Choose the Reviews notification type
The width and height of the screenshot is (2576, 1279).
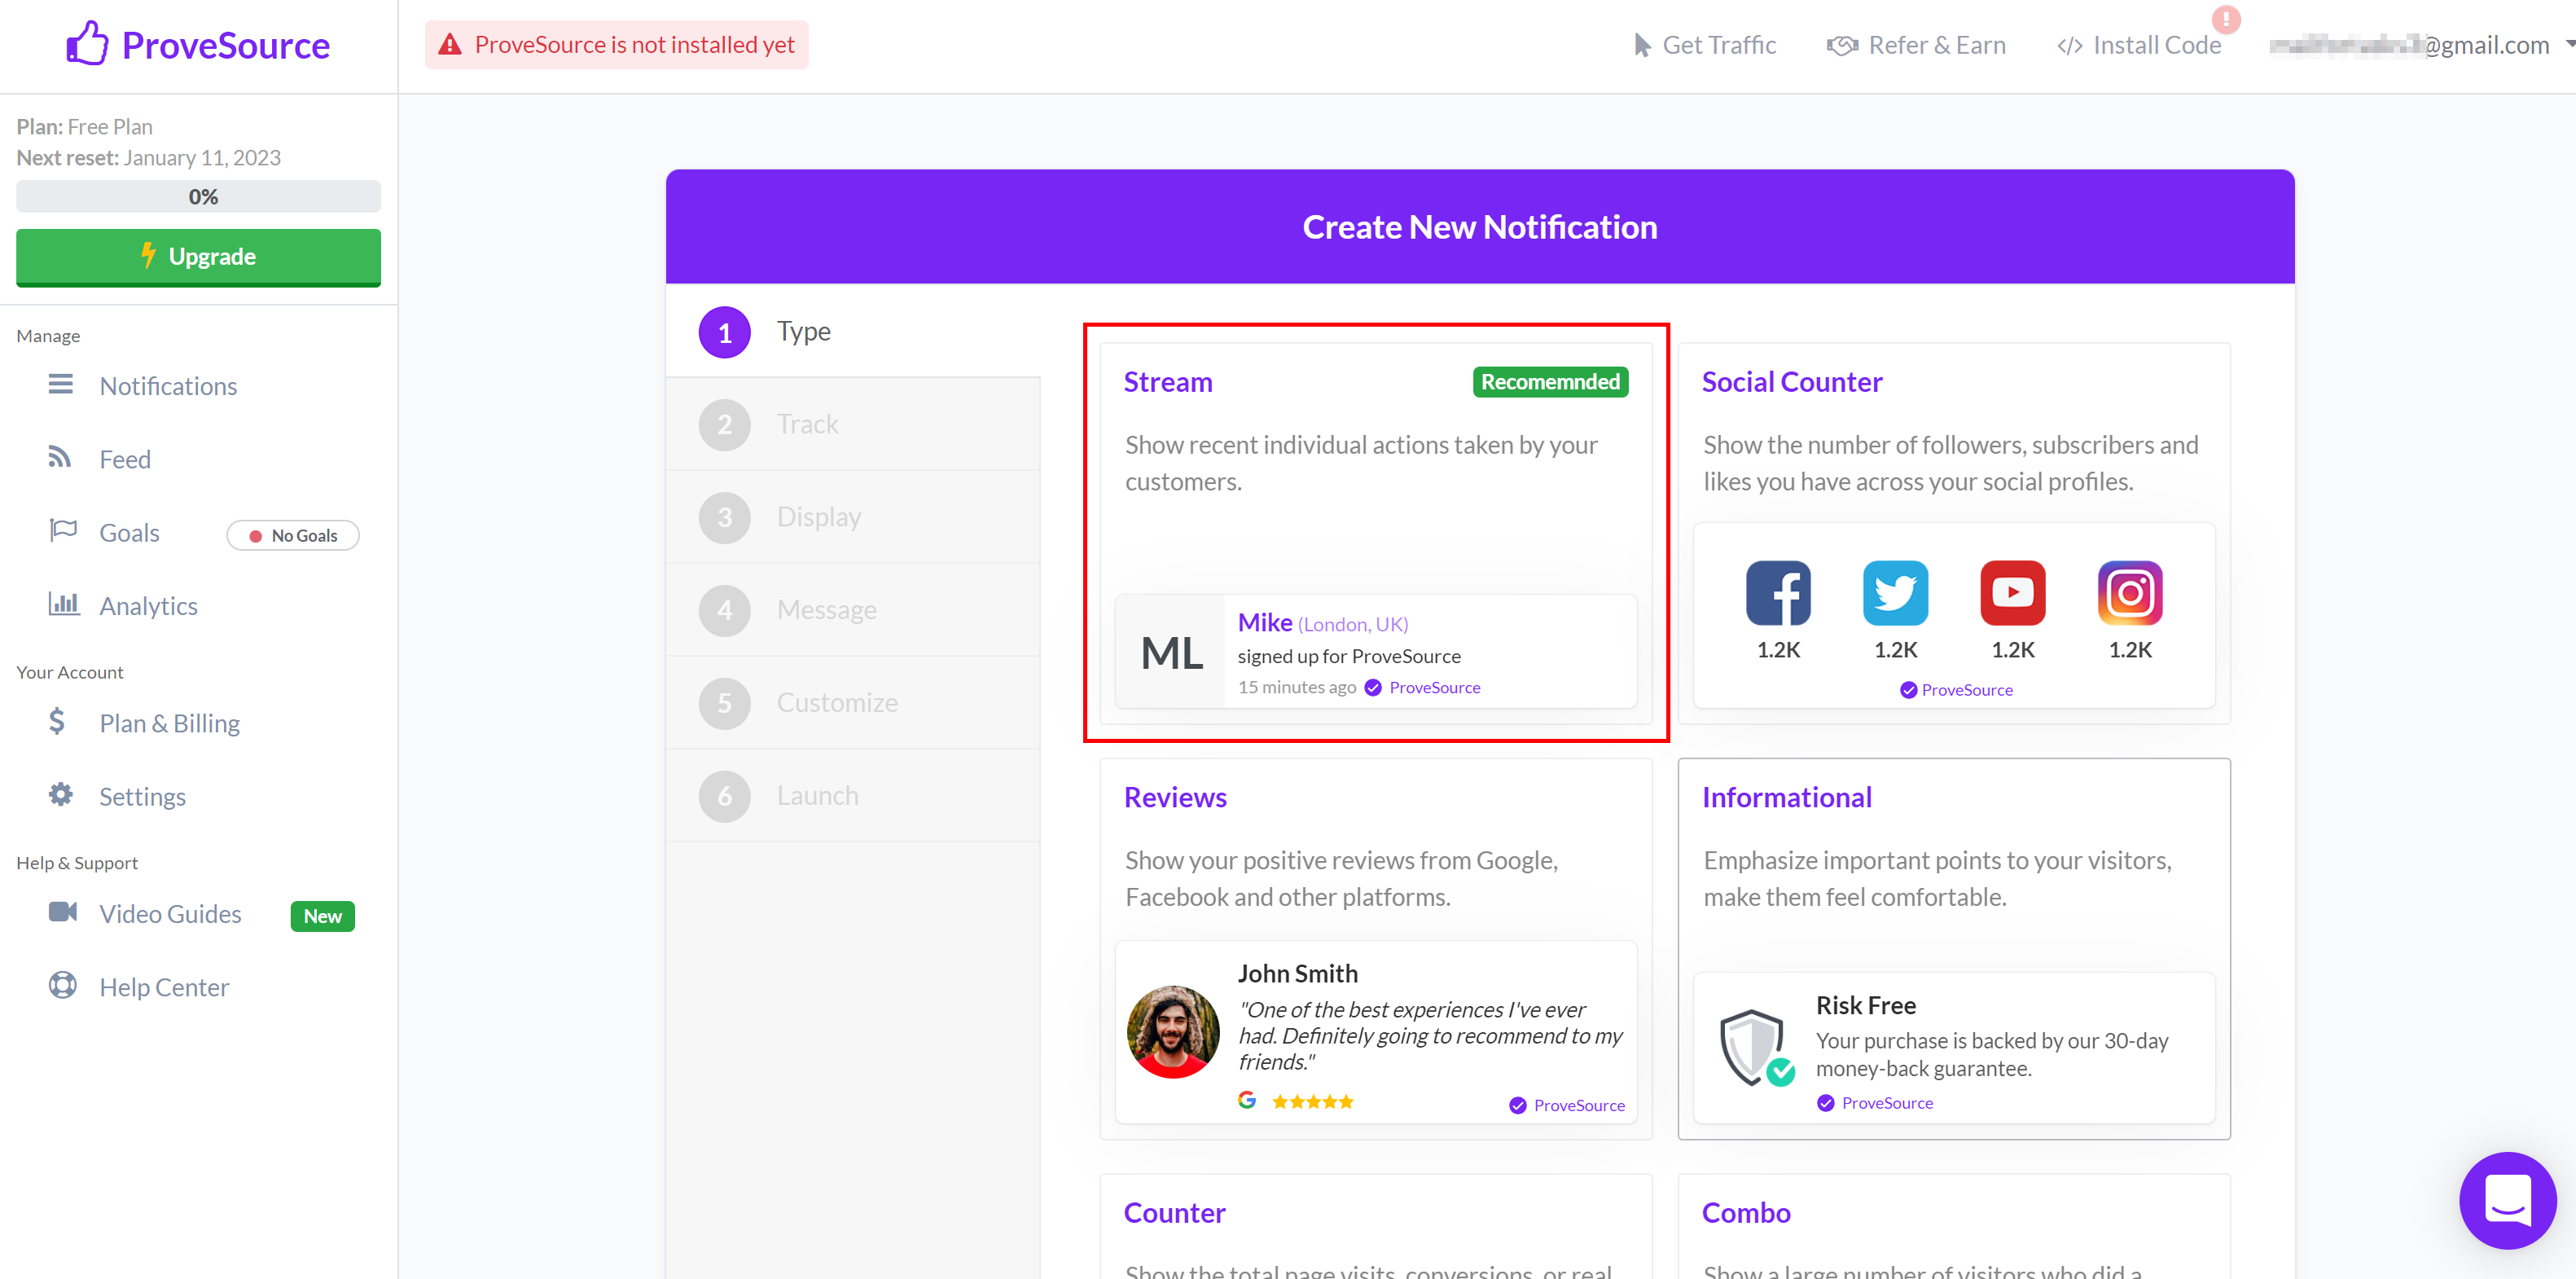(x=1375, y=948)
